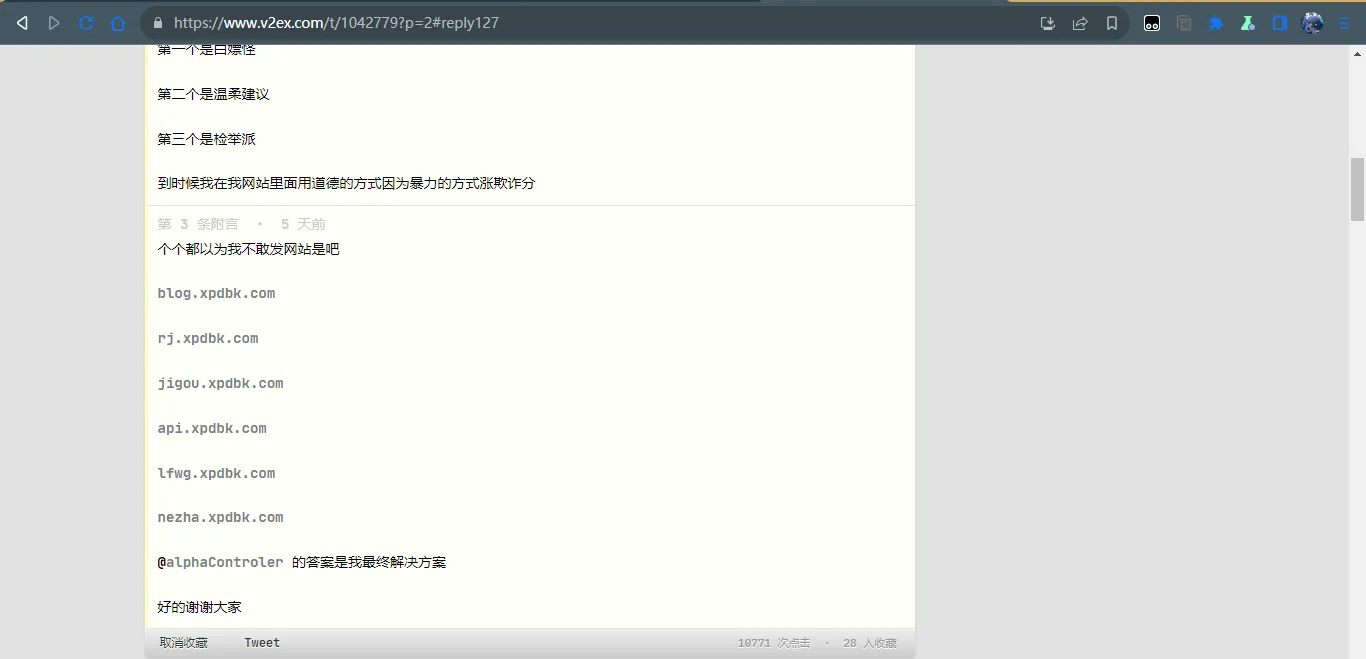
Task: Click the bookmark icon in the toolbar
Action: (1112, 23)
